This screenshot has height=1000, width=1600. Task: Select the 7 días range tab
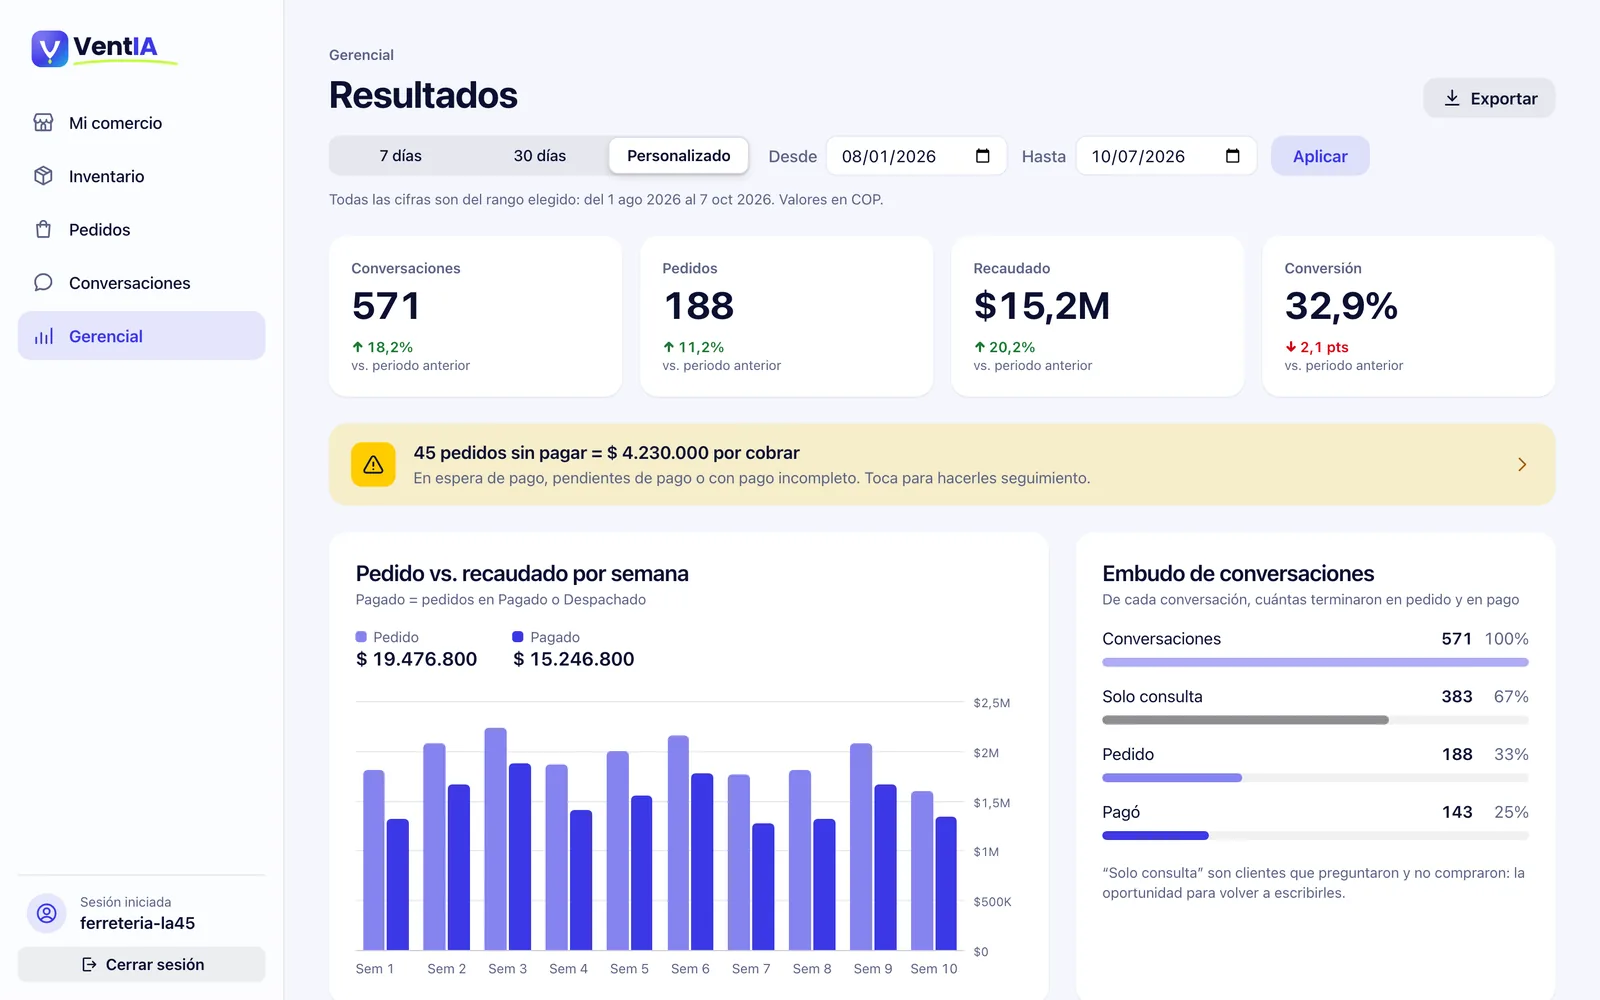400,156
